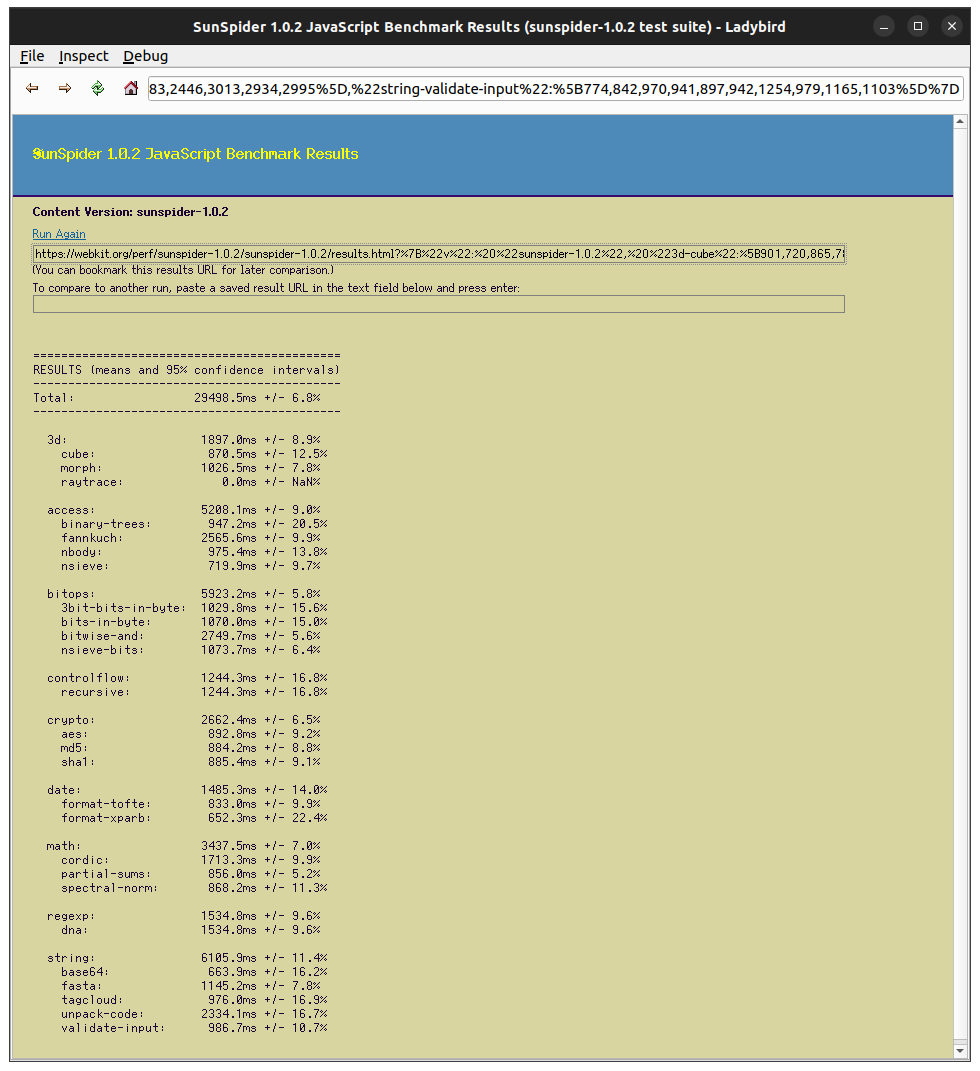Click the 'validate-input:' 986.7ms row

tap(194, 1028)
